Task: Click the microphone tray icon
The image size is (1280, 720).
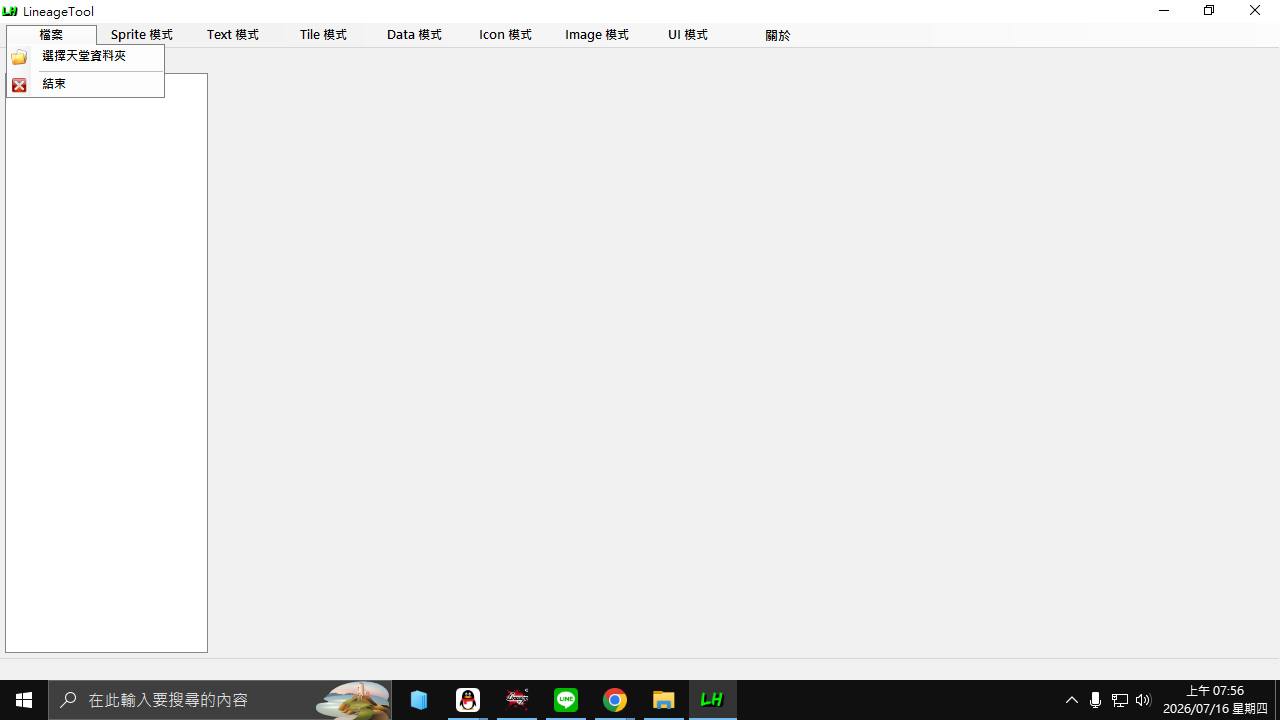Action: tap(1096, 700)
